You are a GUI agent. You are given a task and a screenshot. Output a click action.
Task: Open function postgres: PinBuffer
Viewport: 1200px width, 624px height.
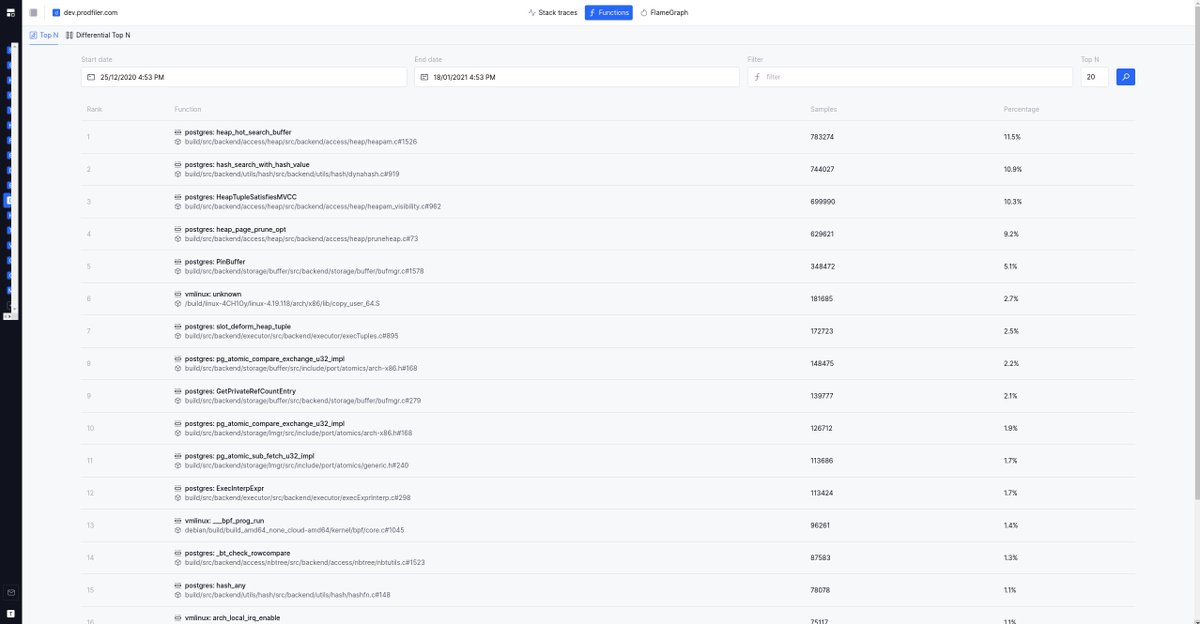coord(215,261)
